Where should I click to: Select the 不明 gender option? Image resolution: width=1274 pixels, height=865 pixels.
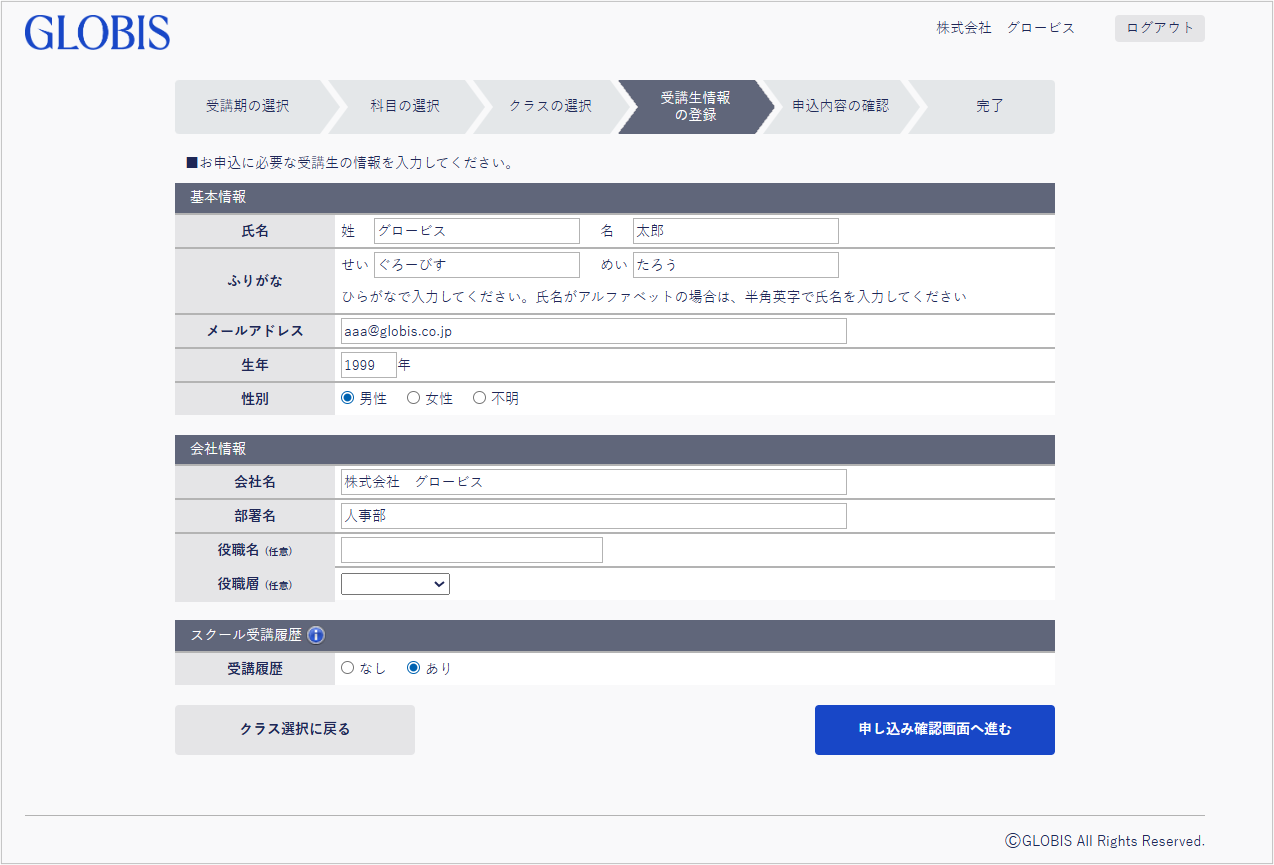pyautogui.click(x=479, y=397)
